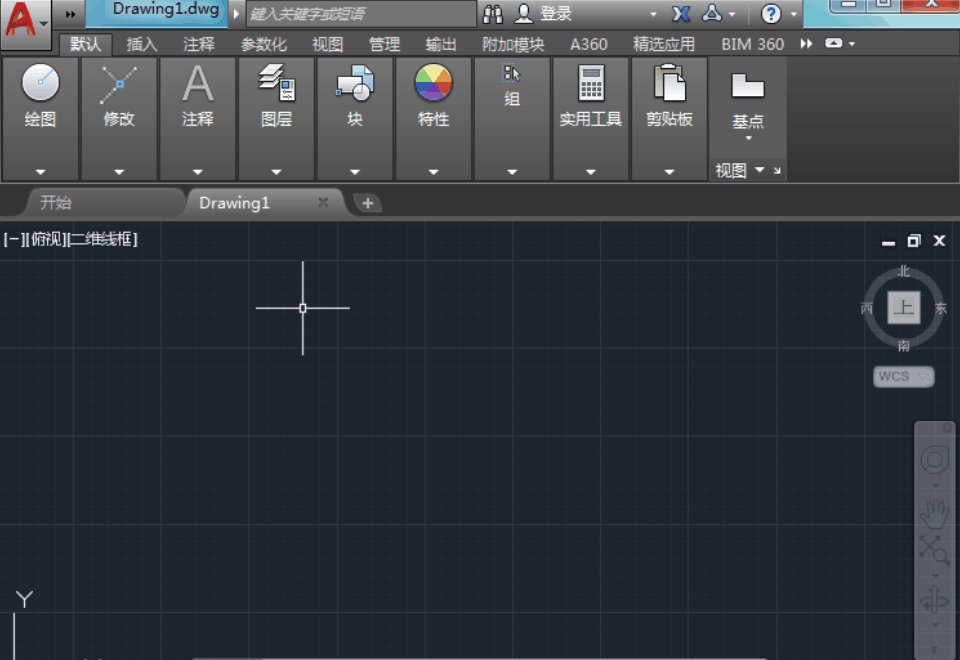
Task: Expand the 视图 panel dropdown arrow
Action: [759, 170]
